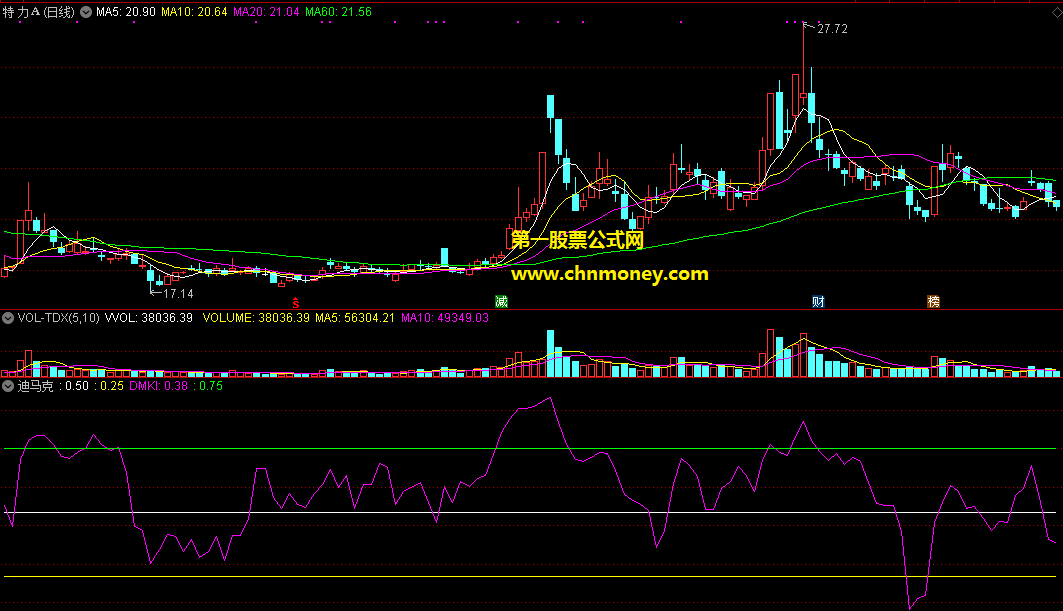Select the MA60: 21.56 label

338,12
